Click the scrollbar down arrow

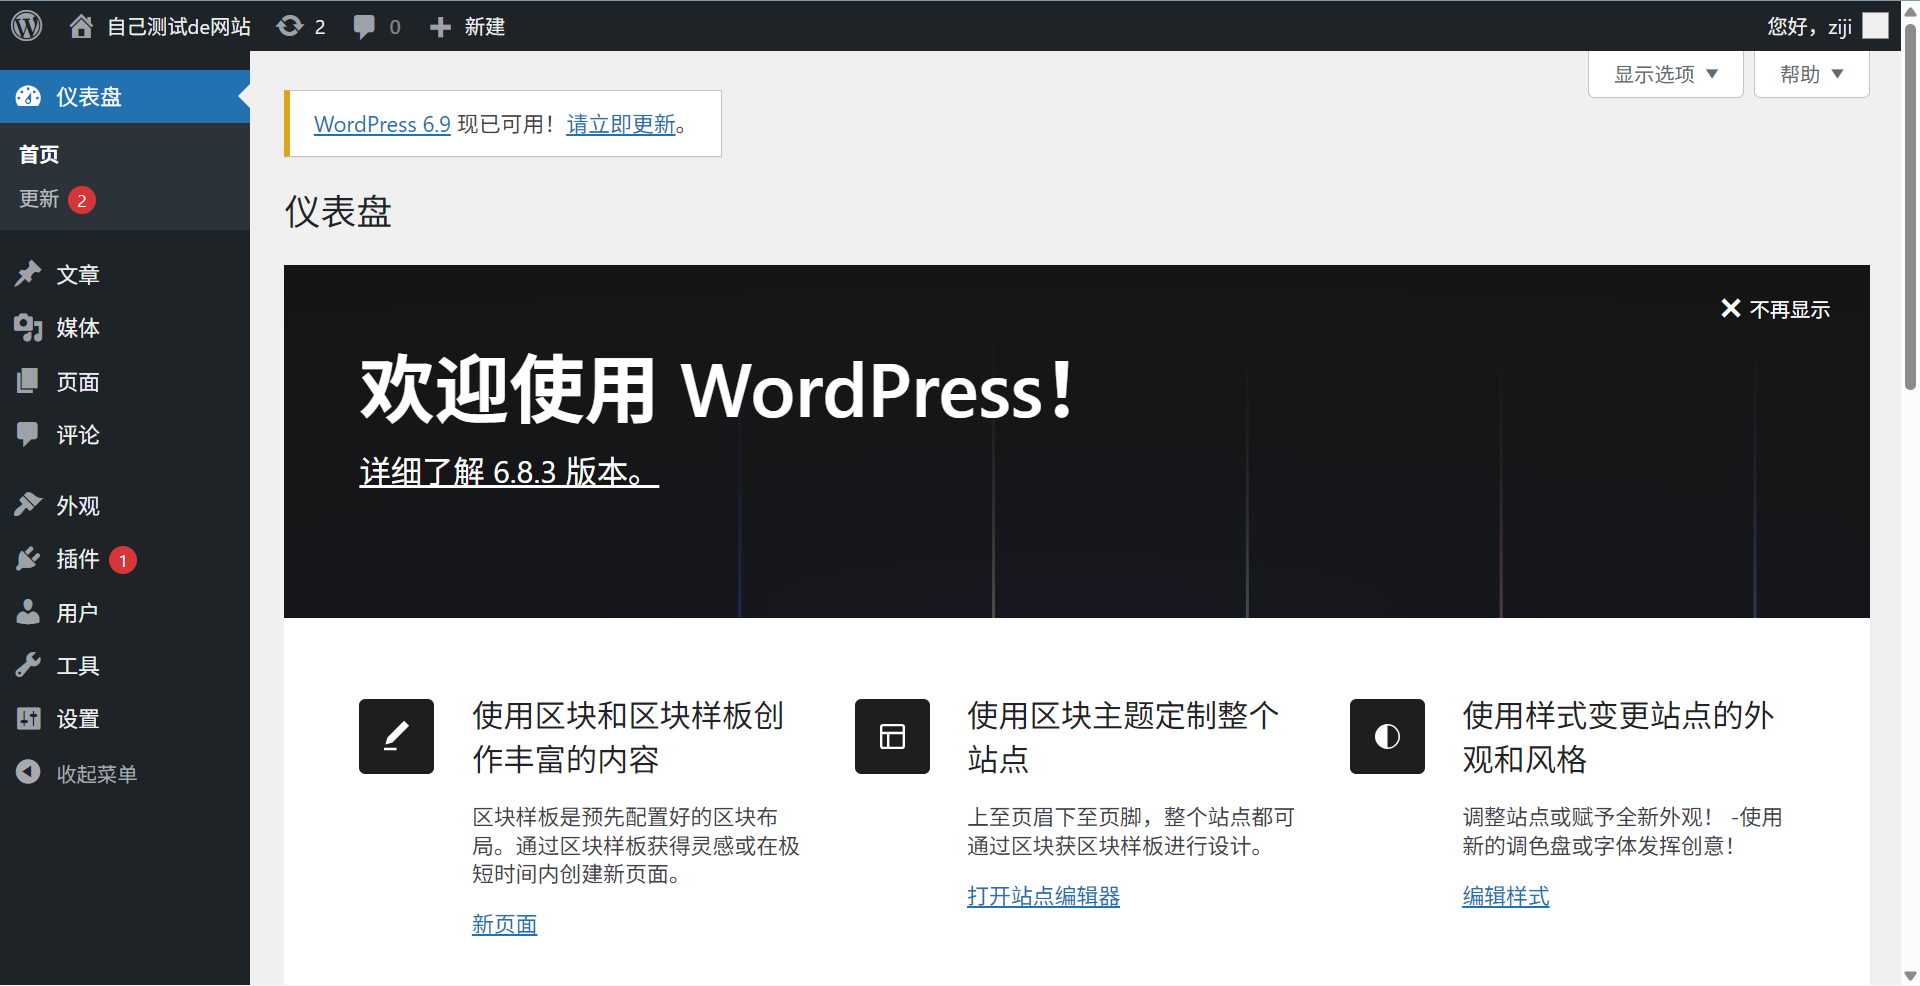(x=1910, y=975)
